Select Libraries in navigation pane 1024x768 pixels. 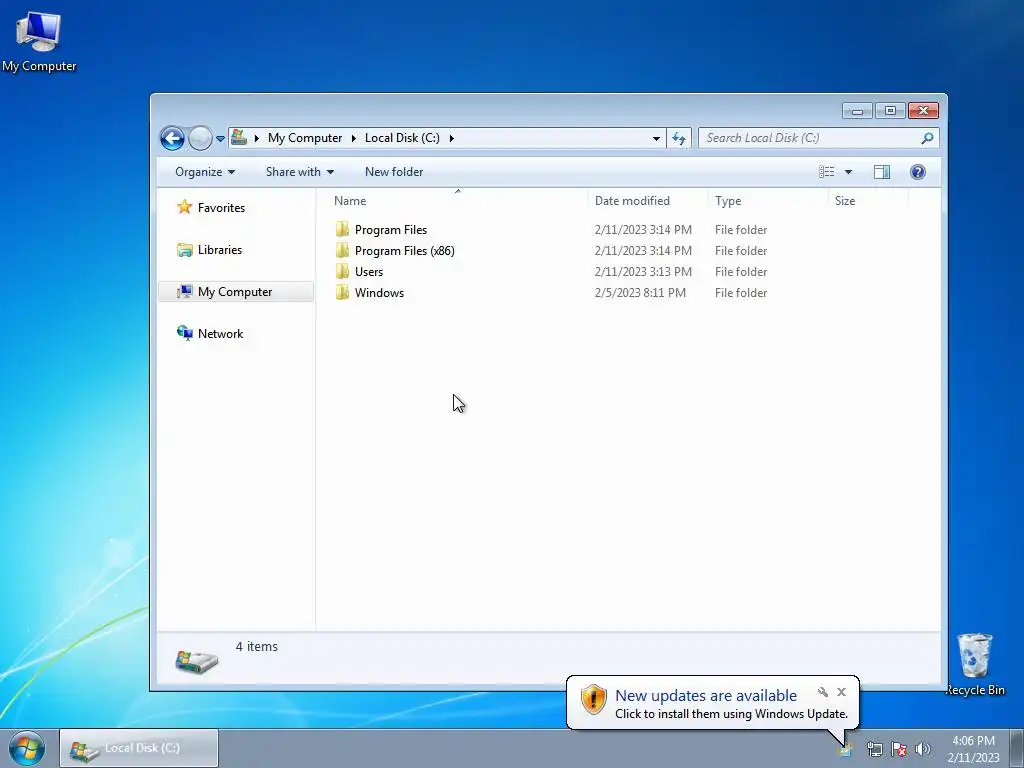pos(219,249)
